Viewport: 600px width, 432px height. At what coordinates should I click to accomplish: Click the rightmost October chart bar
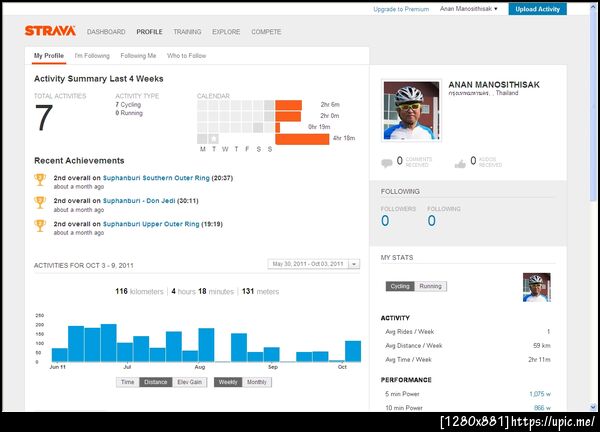tap(353, 351)
